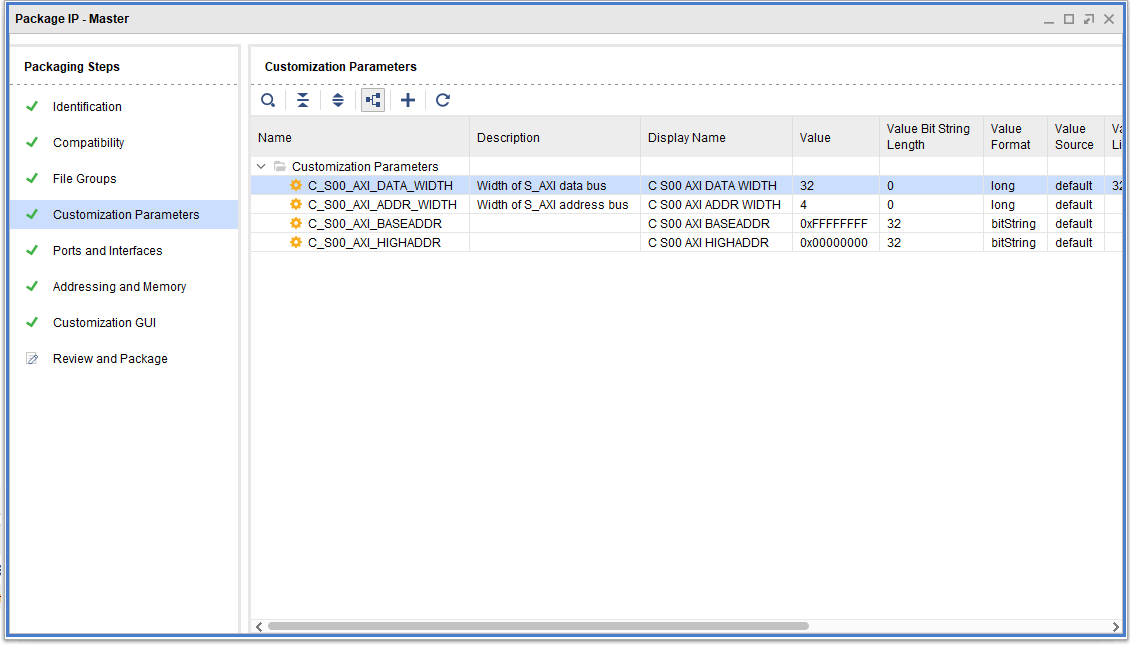Screen dimensions: 1130x645
Task: Select the C_S00_AXI_HIGHADDR parameter
Action: click(x=374, y=243)
